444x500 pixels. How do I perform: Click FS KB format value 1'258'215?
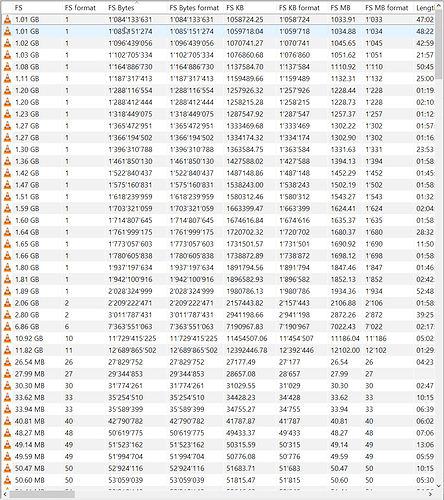click(294, 102)
